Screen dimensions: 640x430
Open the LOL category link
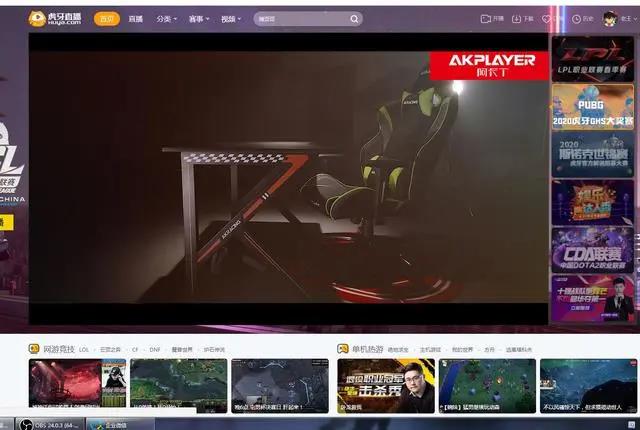(x=84, y=350)
